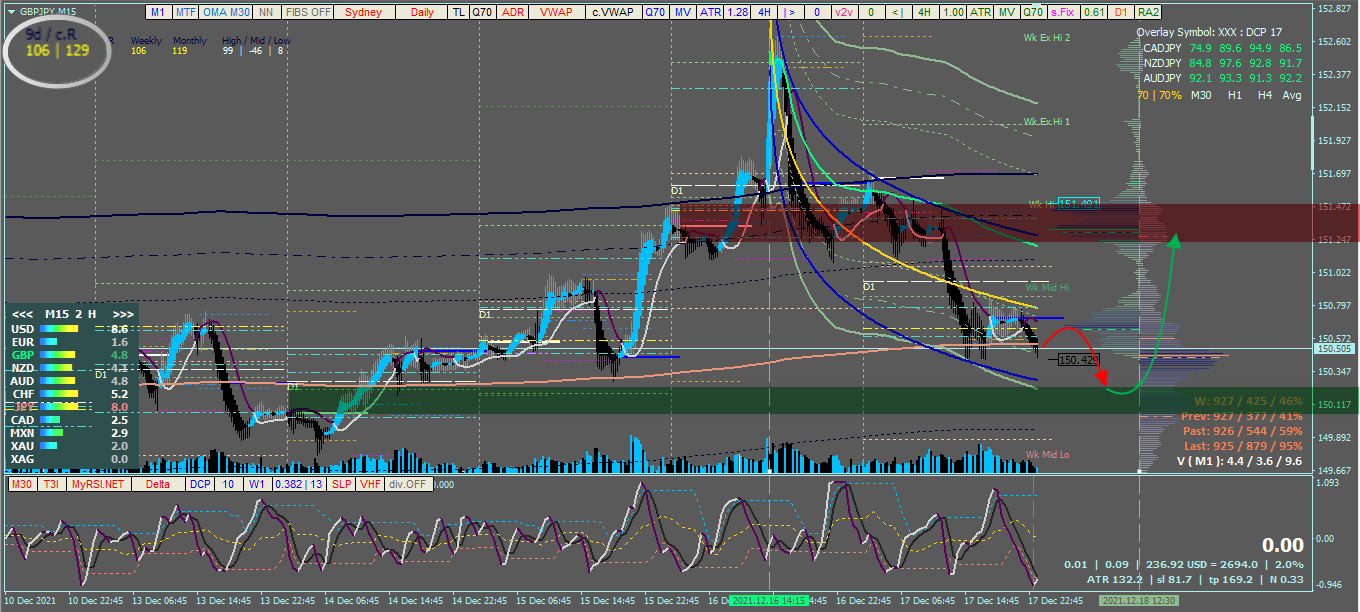The height and width of the screenshot is (612, 1360).
Task: Click the XAU currency label
Action: [x=21, y=446]
